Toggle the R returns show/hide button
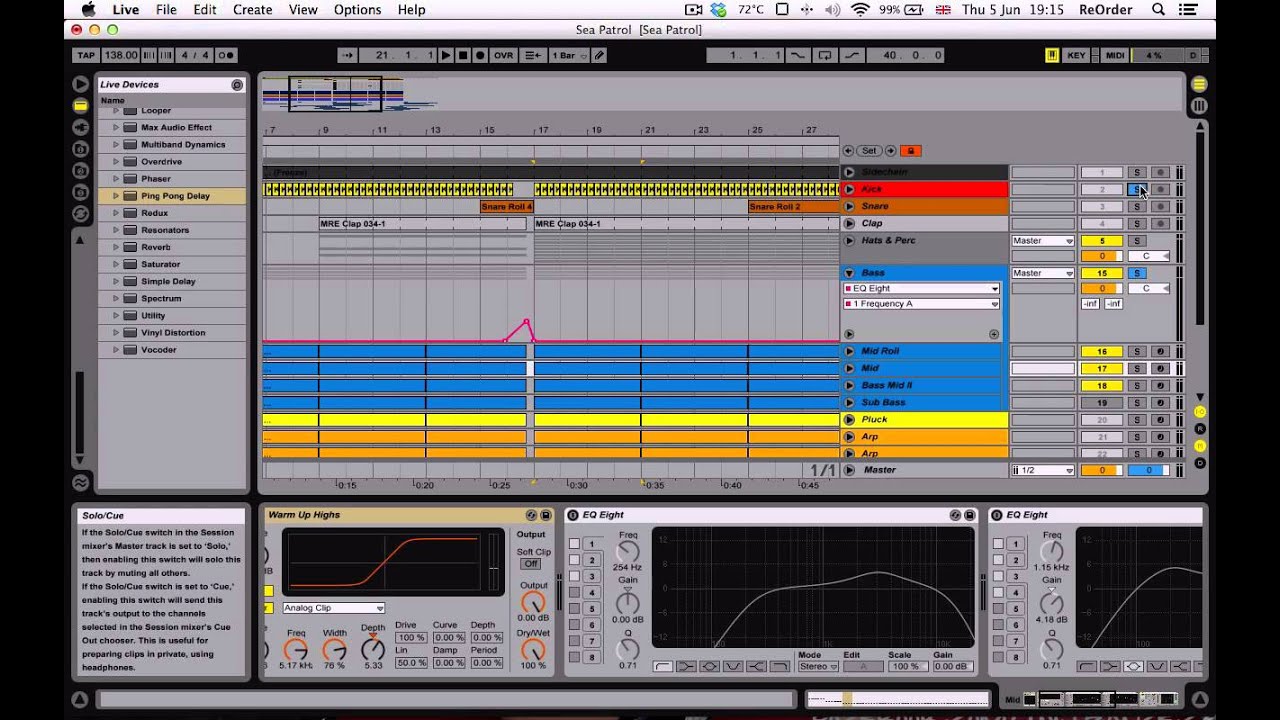The width and height of the screenshot is (1280, 720). 1200,429
